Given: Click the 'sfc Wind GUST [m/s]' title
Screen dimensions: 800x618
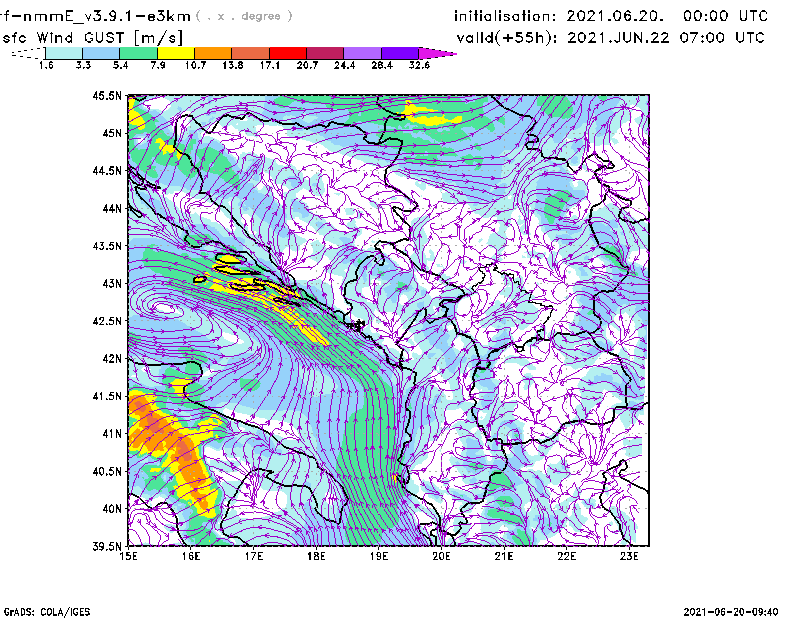Looking at the screenshot, I should [92, 38].
